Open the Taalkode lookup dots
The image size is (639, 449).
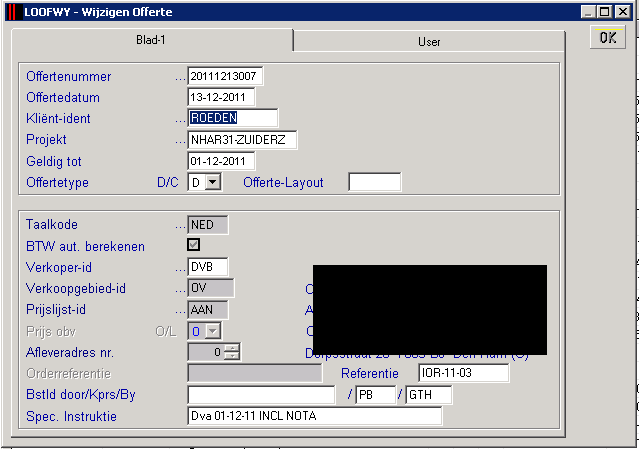(180, 227)
